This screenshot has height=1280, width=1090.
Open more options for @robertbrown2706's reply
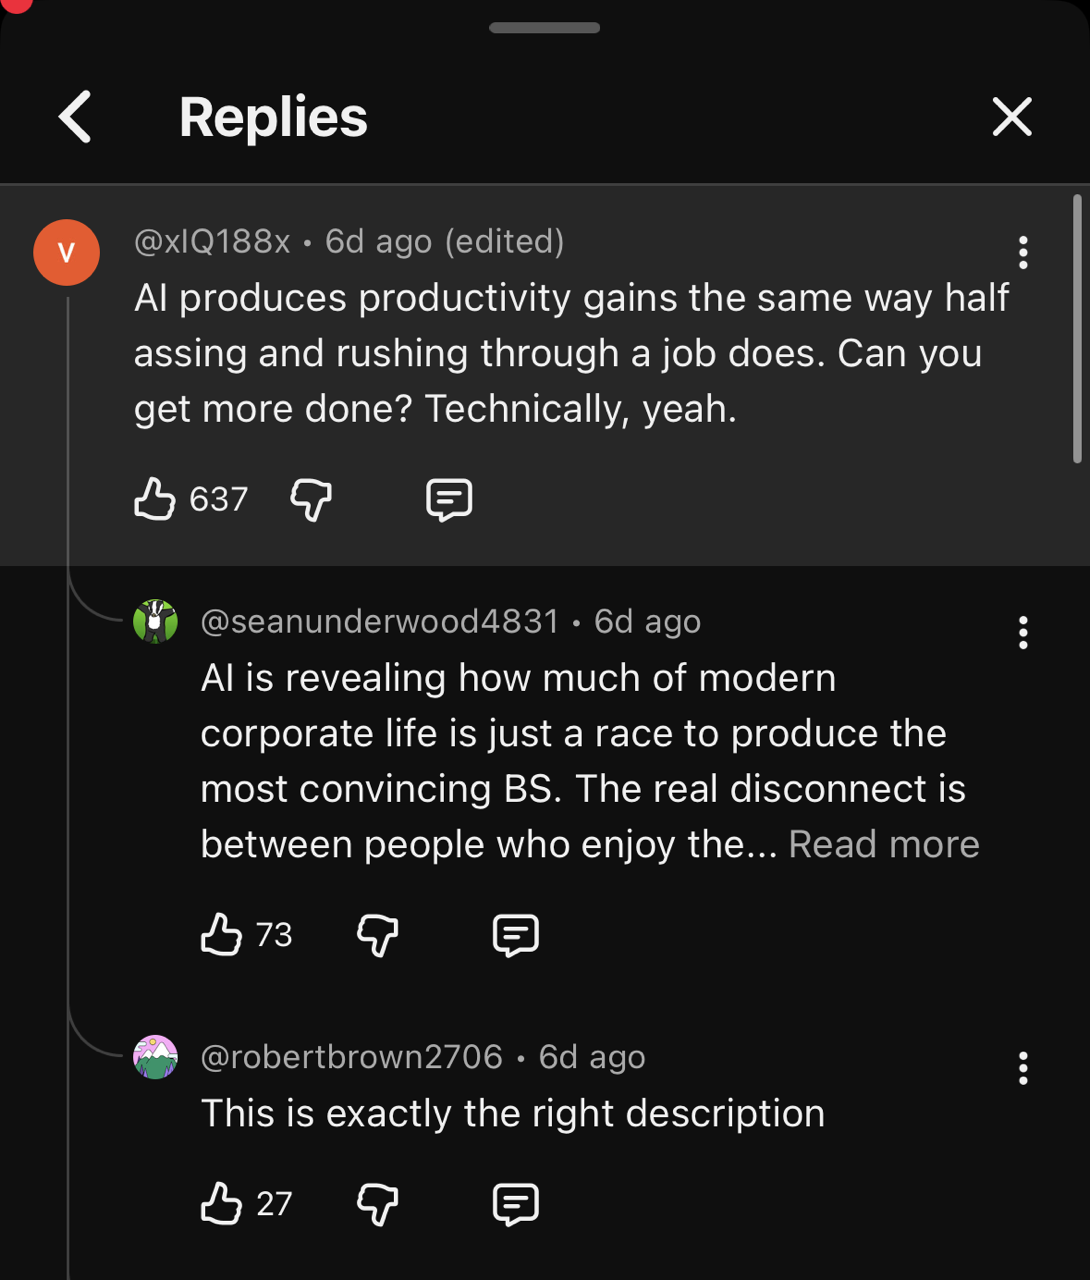1022,1068
